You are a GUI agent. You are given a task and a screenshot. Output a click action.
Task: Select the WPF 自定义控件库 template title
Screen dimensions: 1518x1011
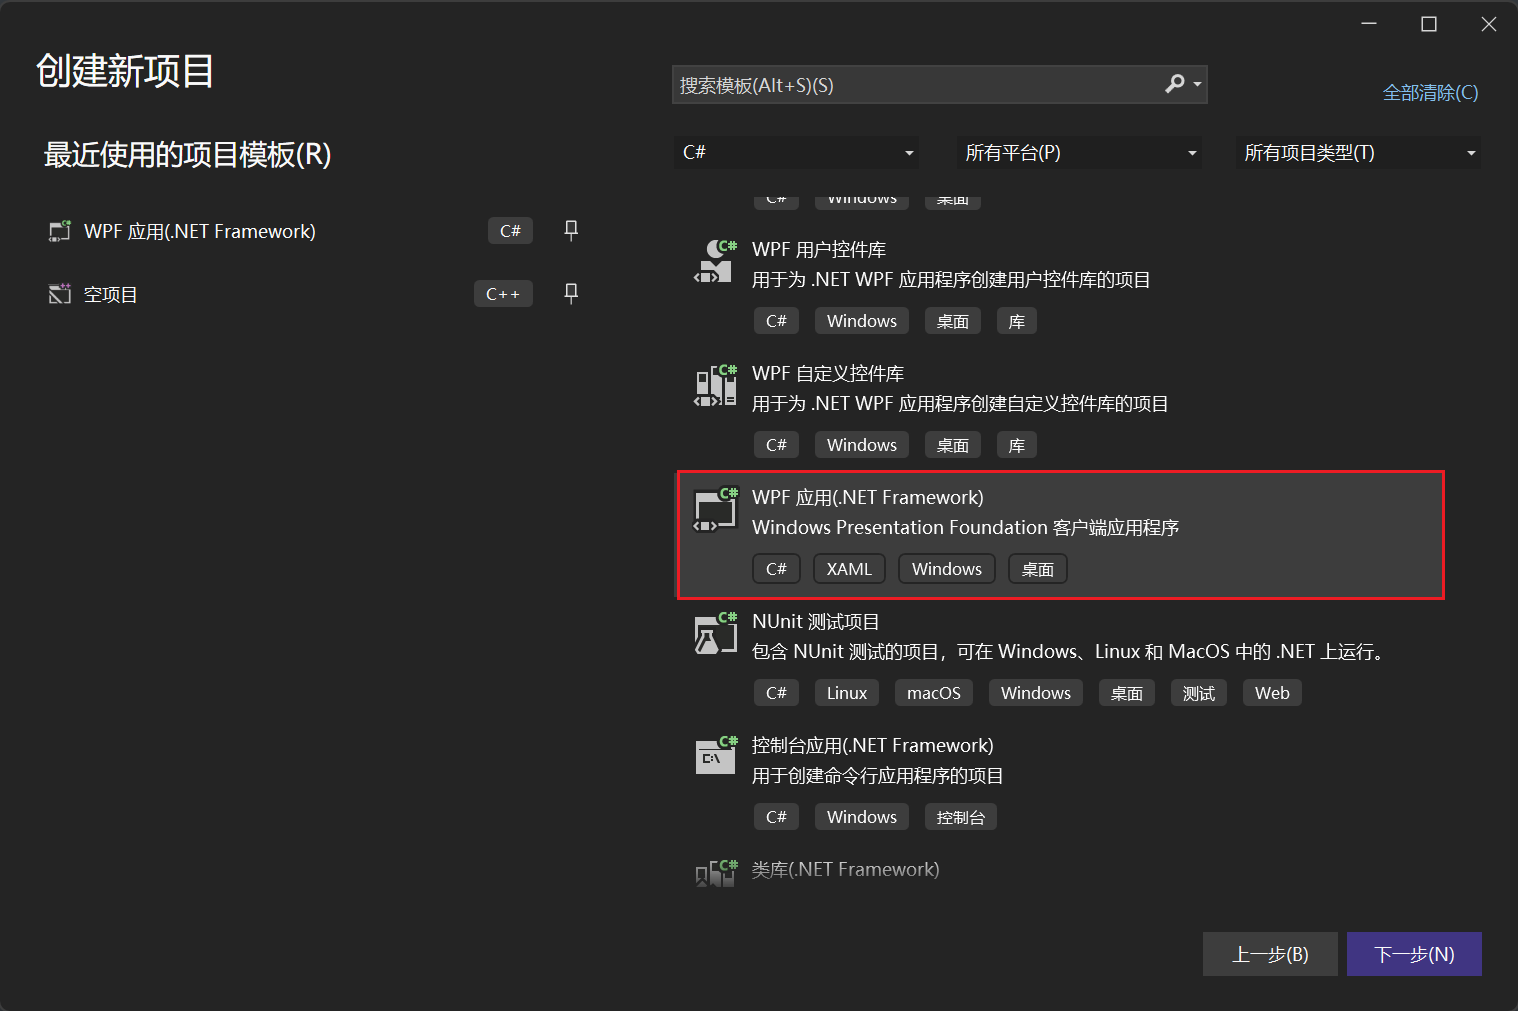pos(828,373)
